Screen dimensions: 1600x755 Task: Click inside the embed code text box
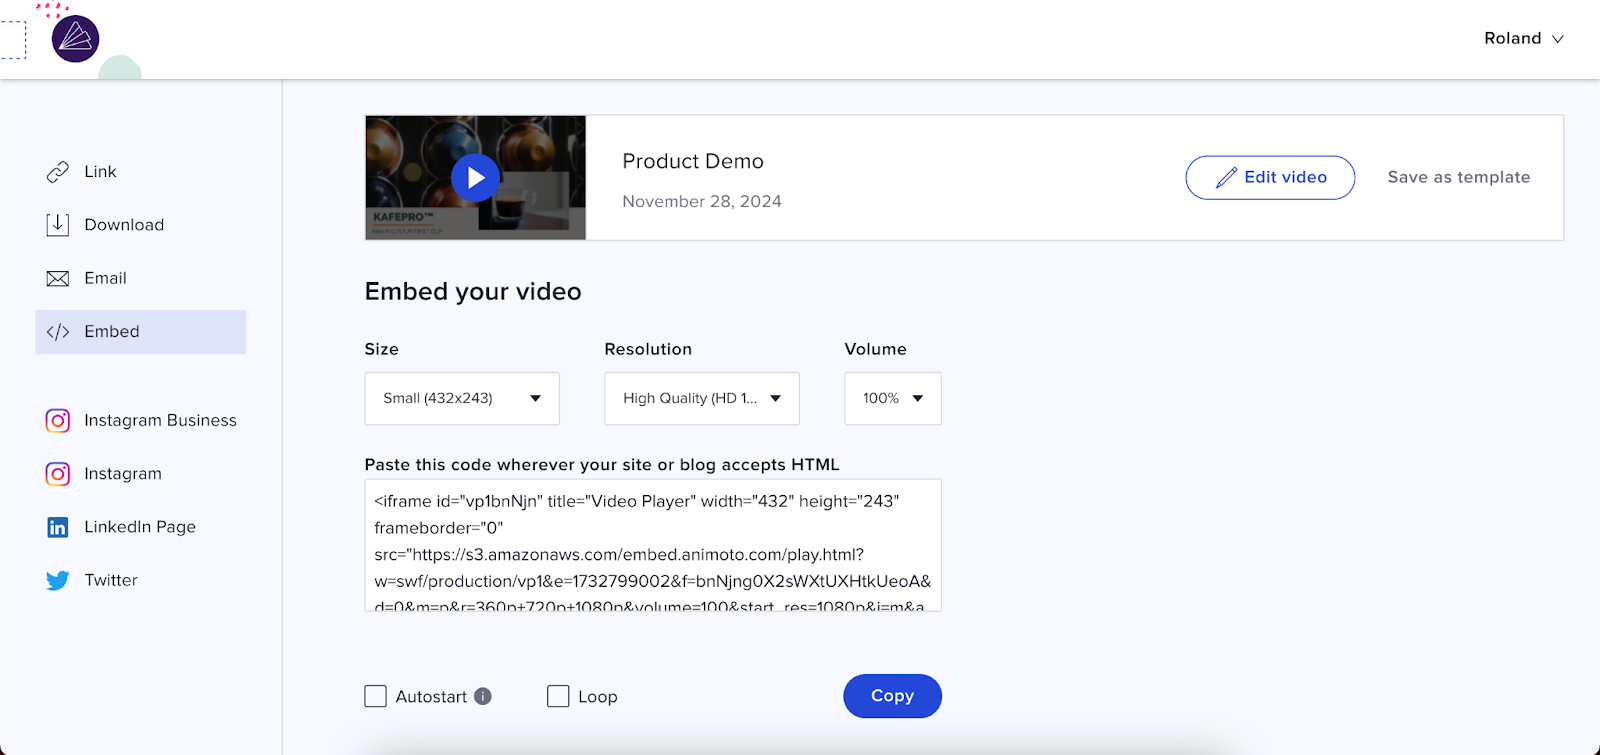click(x=653, y=546)
